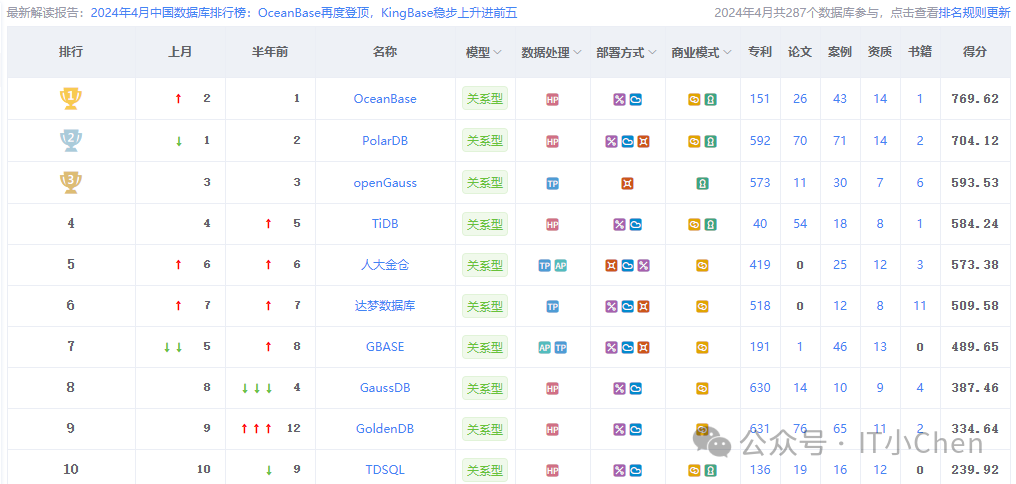Click blue cloud deployment icon in TiDB row
Viewport: 1016px width, 484px height.
point(636,224)
